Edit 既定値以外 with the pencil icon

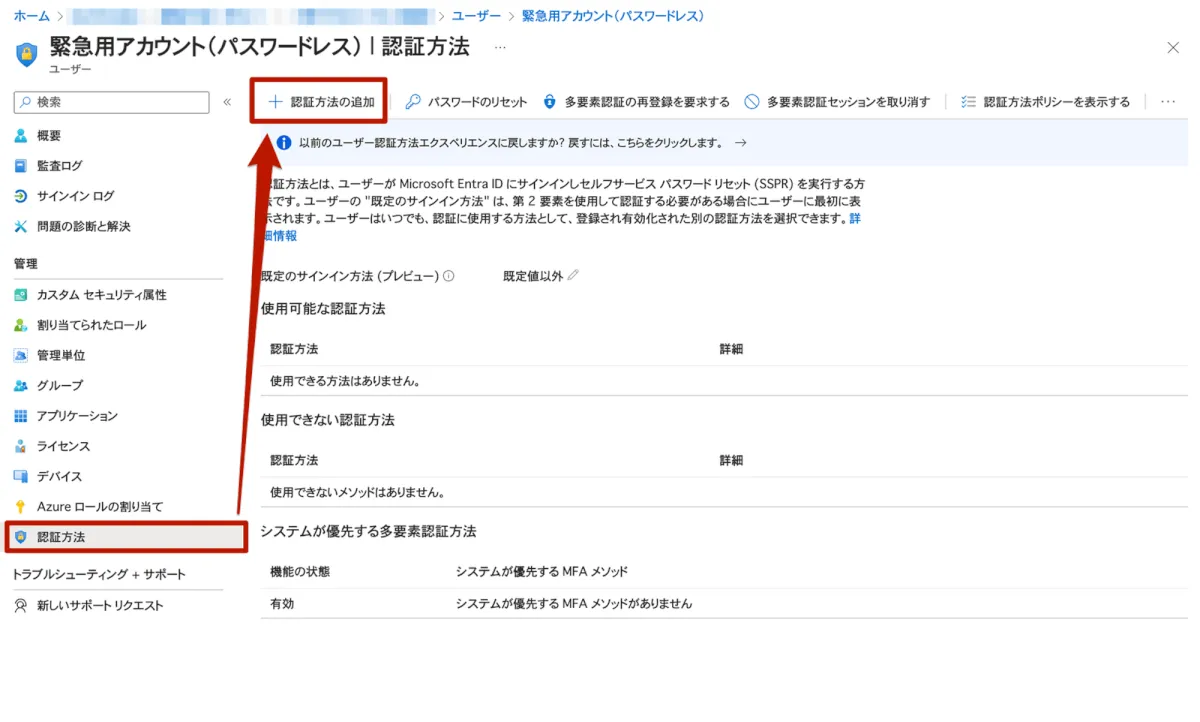coord(573,276)
